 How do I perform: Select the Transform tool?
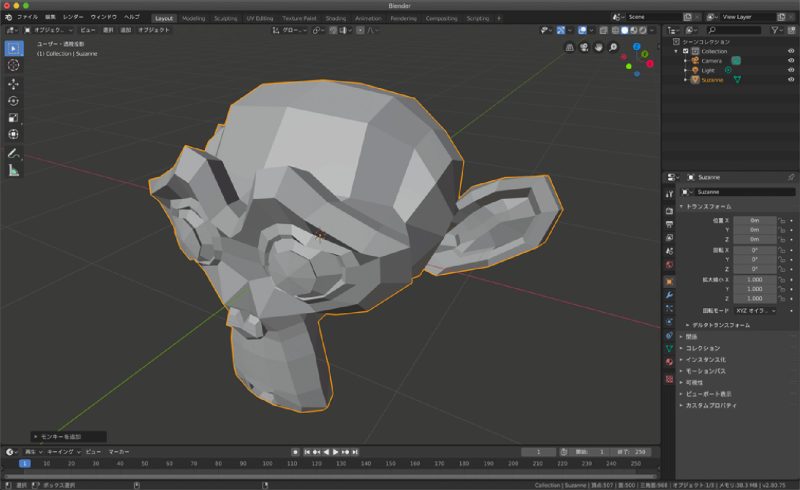pos(14,134)
